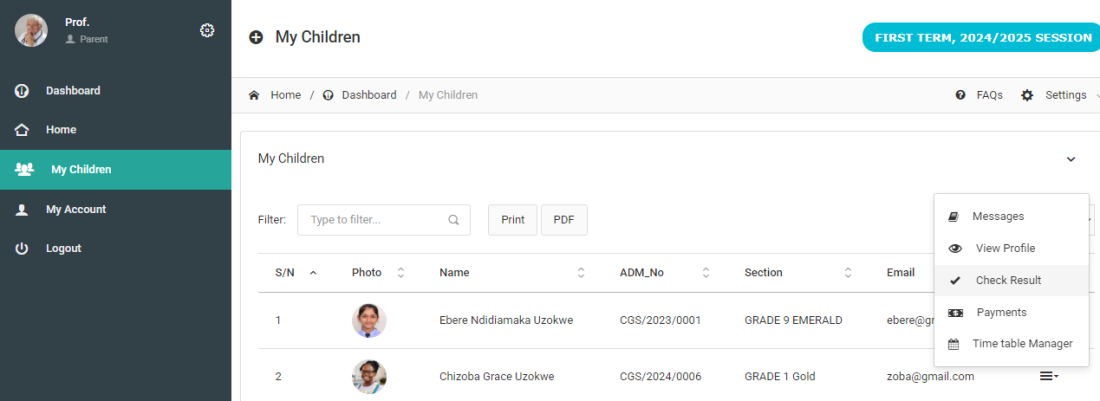Open the action menu icon for Chizoba's row
The image size is (1100, 401).
click(1049, 376)
